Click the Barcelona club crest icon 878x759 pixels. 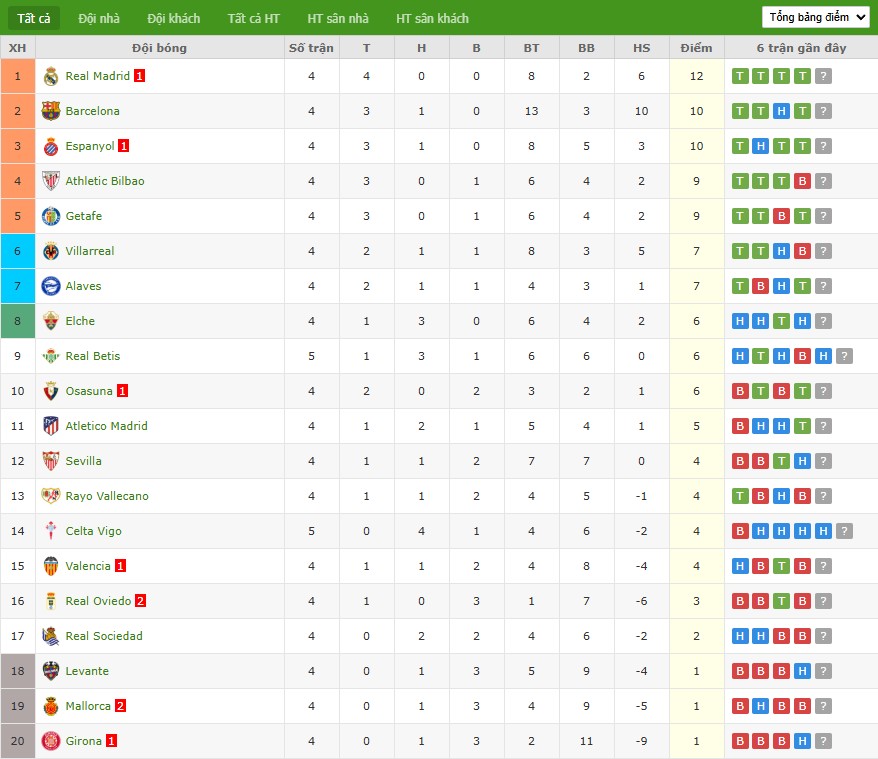click(51, 111)
